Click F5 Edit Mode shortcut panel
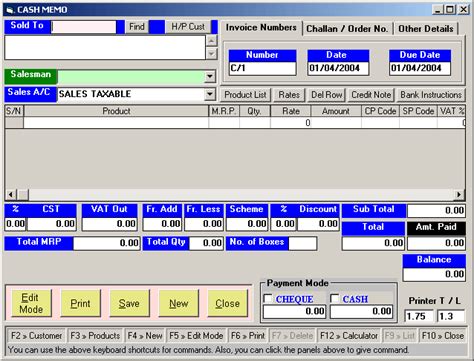The height and width of the screenshot is (361, 474). point(196,336)
